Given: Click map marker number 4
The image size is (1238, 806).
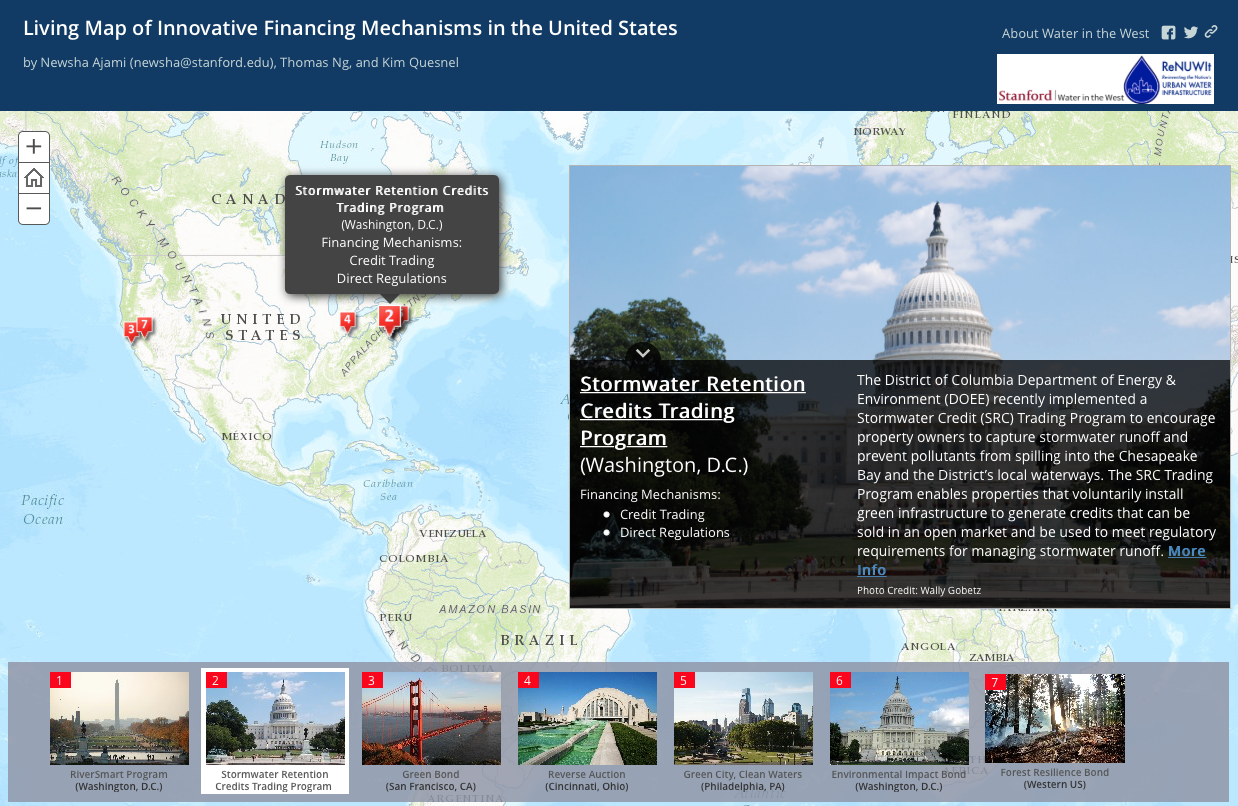Looking at the screenshot, I should (x=347, y=321).
